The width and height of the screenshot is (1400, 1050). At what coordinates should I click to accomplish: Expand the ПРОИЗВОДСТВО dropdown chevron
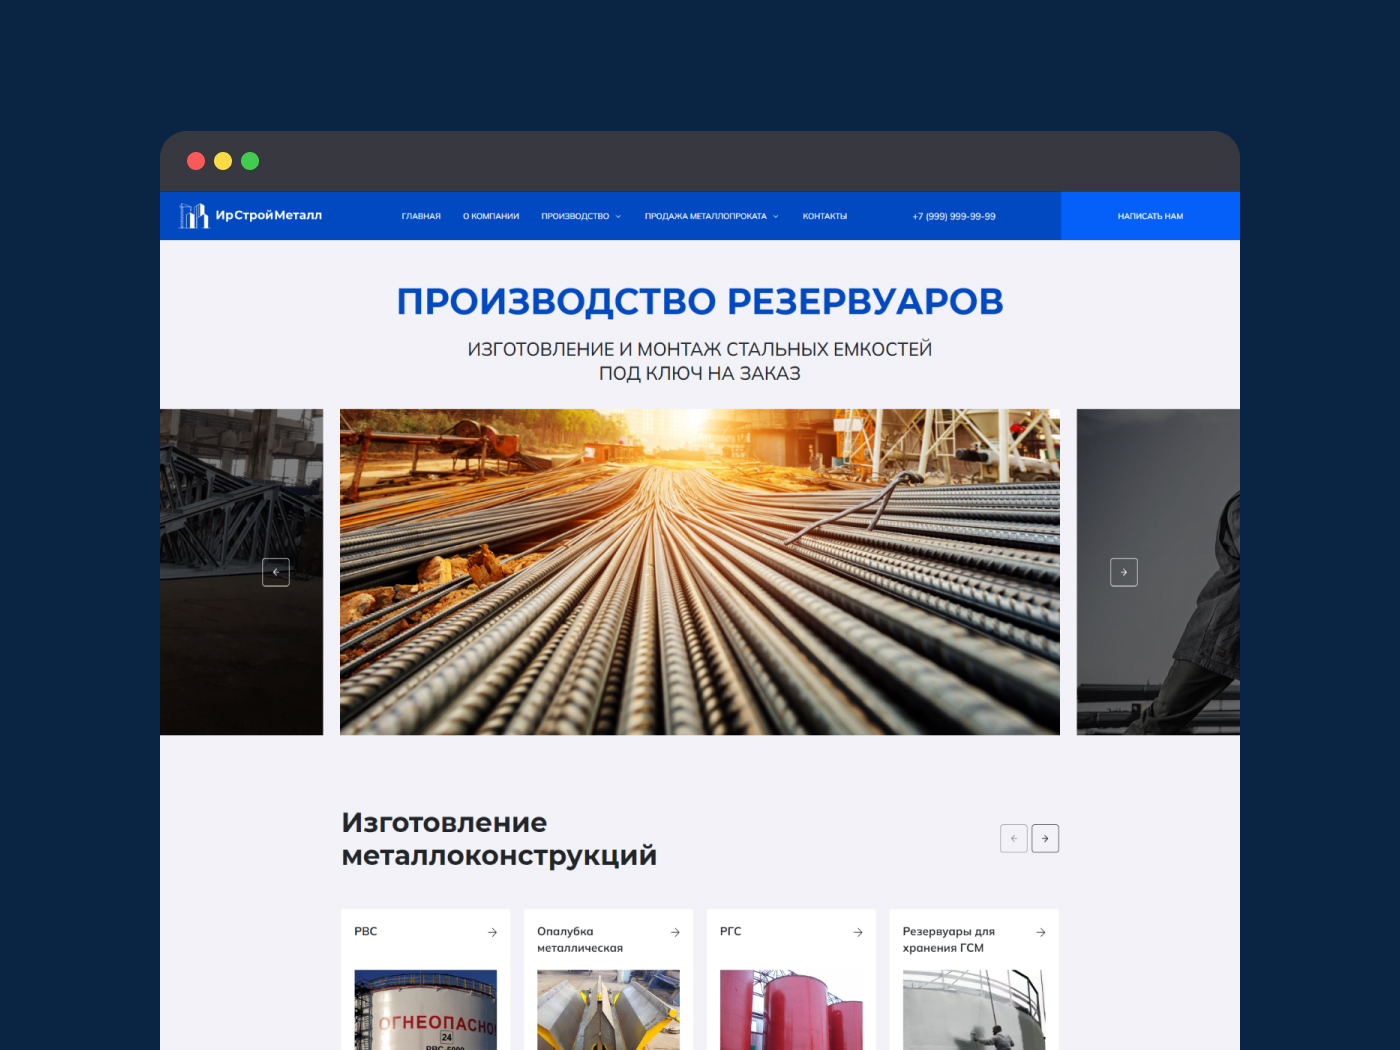pos(618,216)
